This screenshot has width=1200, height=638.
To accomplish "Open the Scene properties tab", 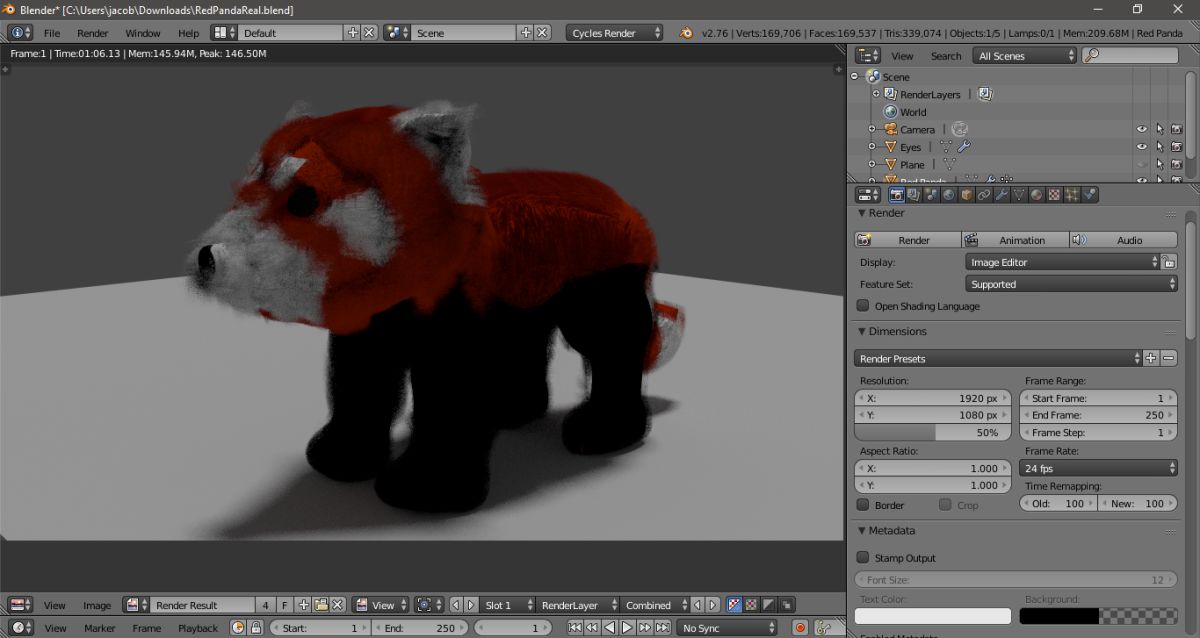I will [x=931, y=195].
